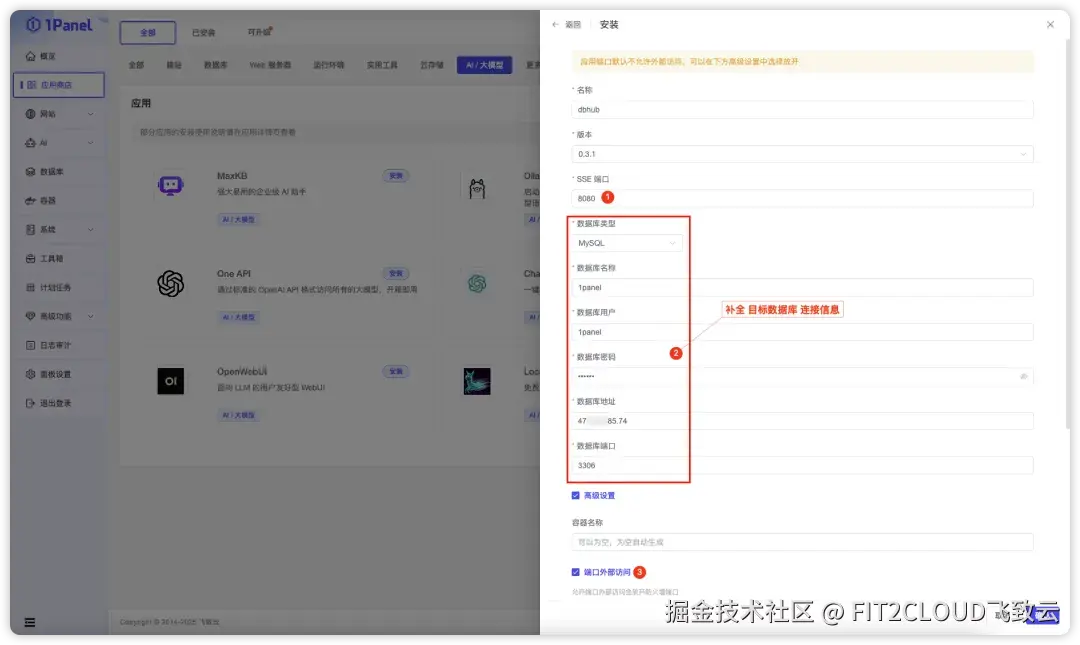Click the SSE 端口 field with 8080

802,198
